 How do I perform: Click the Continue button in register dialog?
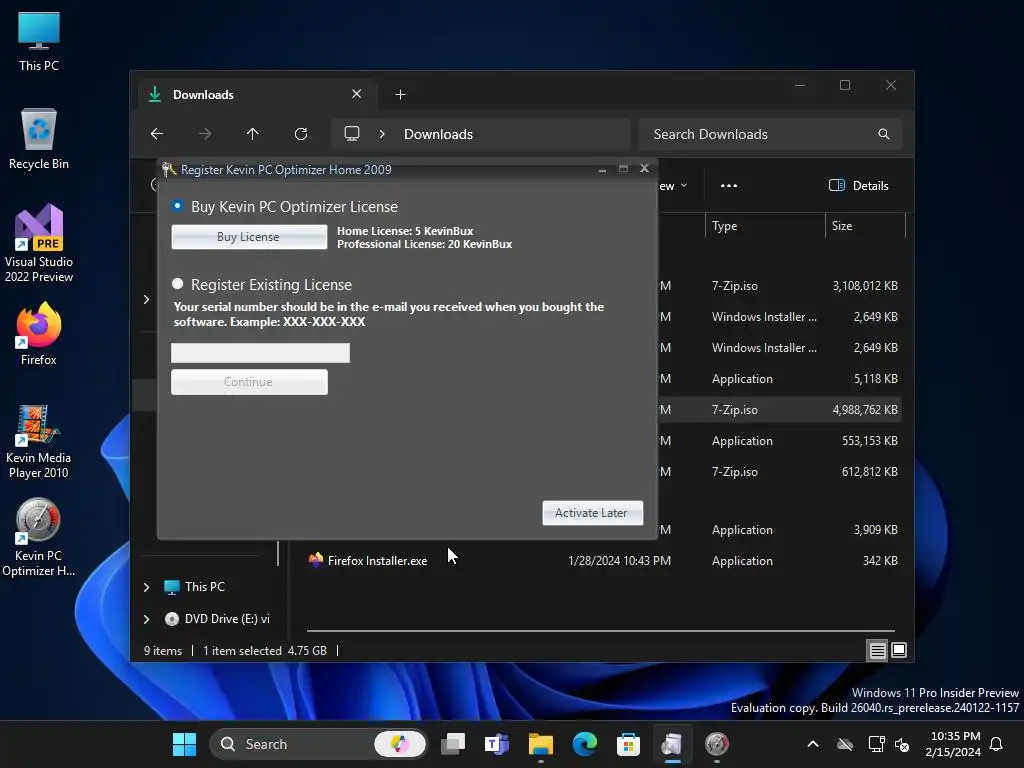point(249,381)
